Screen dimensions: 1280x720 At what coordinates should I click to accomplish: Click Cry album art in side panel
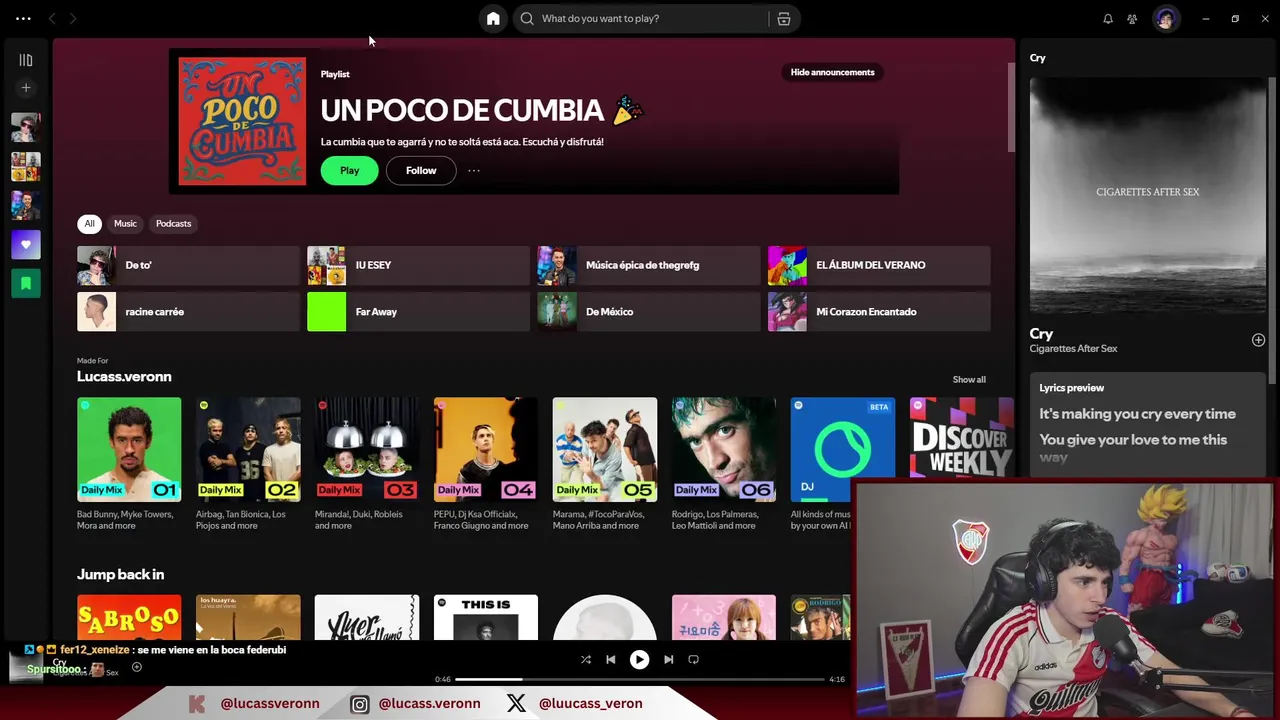pyautogui.click(x=1148, y=196)
